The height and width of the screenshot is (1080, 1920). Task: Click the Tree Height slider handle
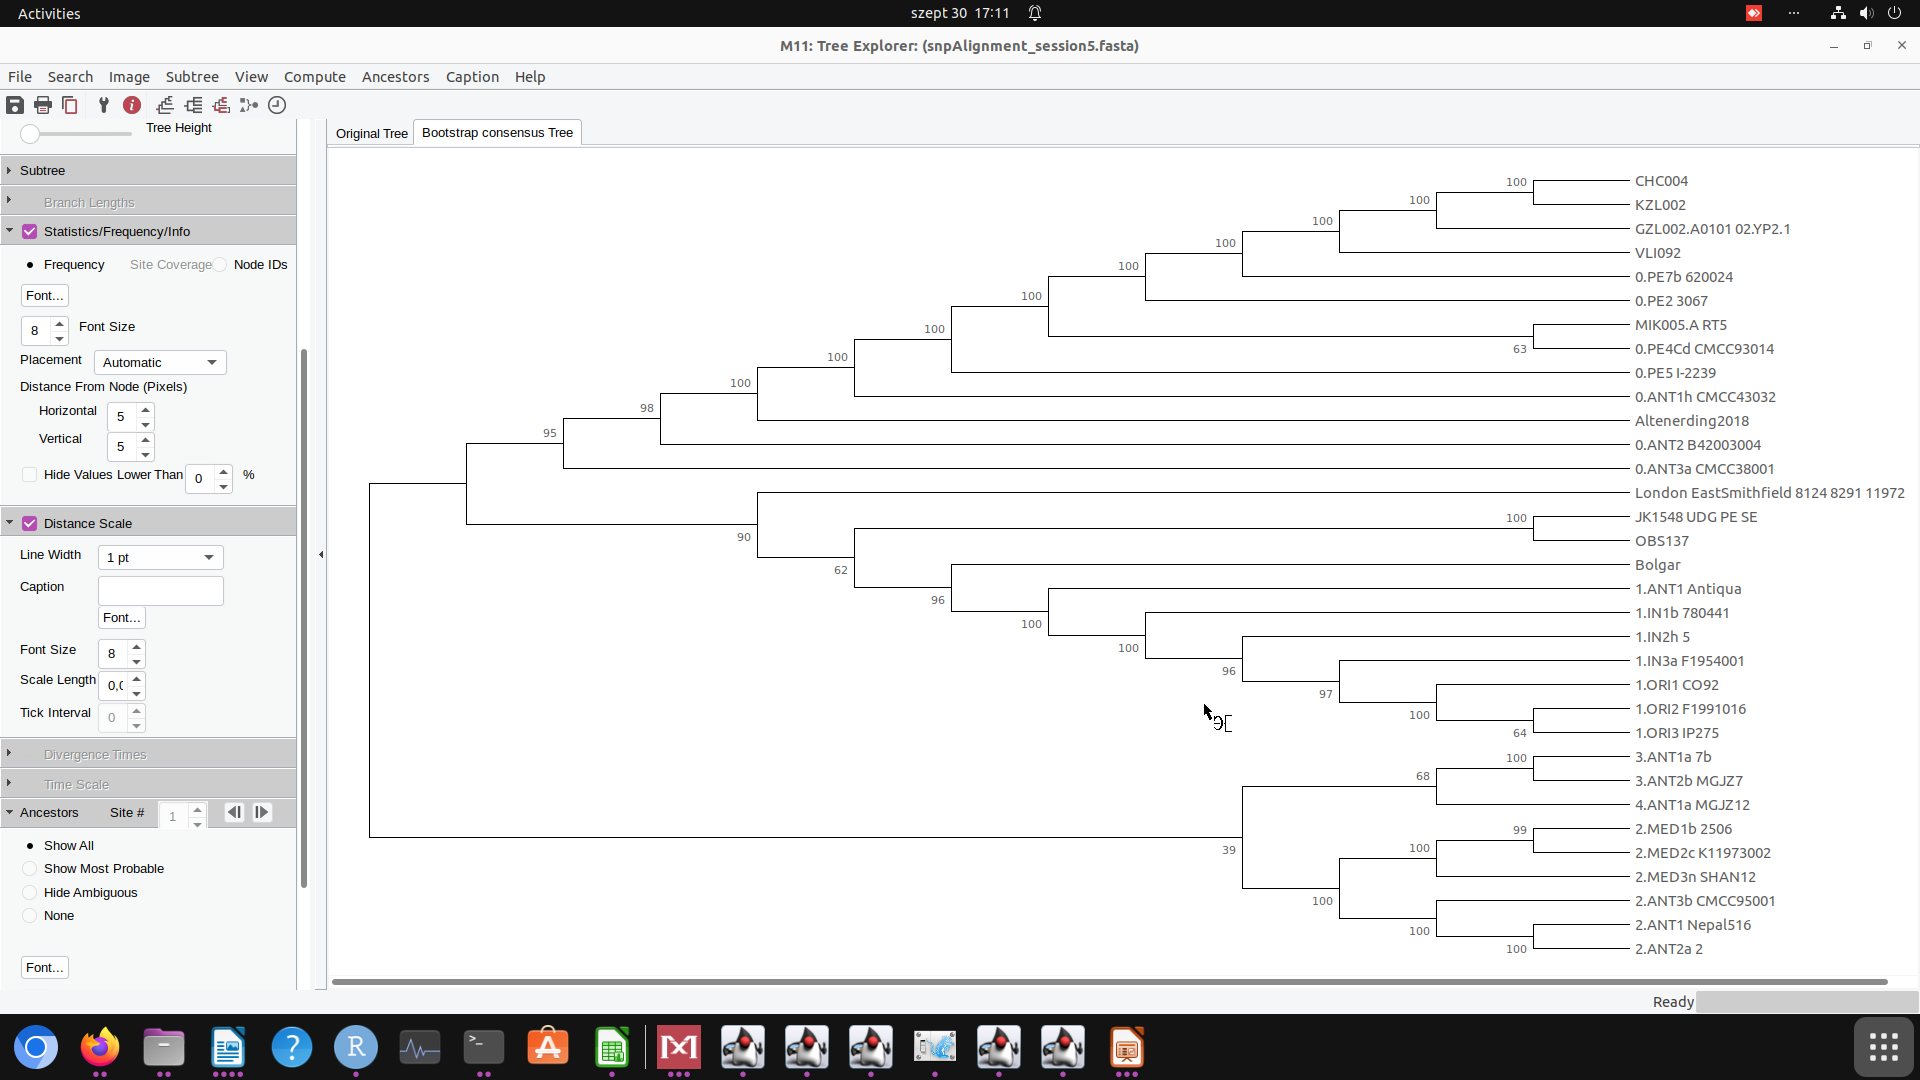coord(30,134)
